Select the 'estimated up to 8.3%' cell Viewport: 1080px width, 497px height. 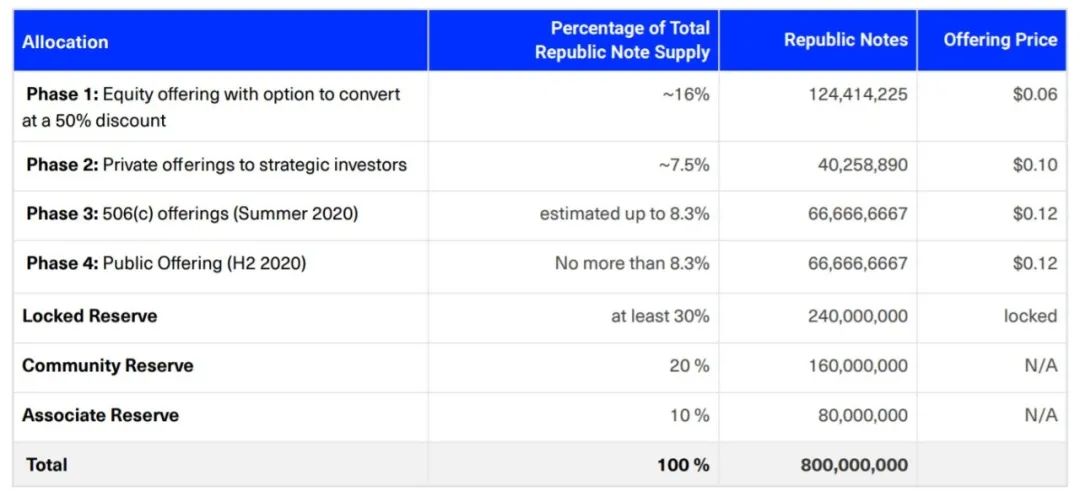coord(624,214)
